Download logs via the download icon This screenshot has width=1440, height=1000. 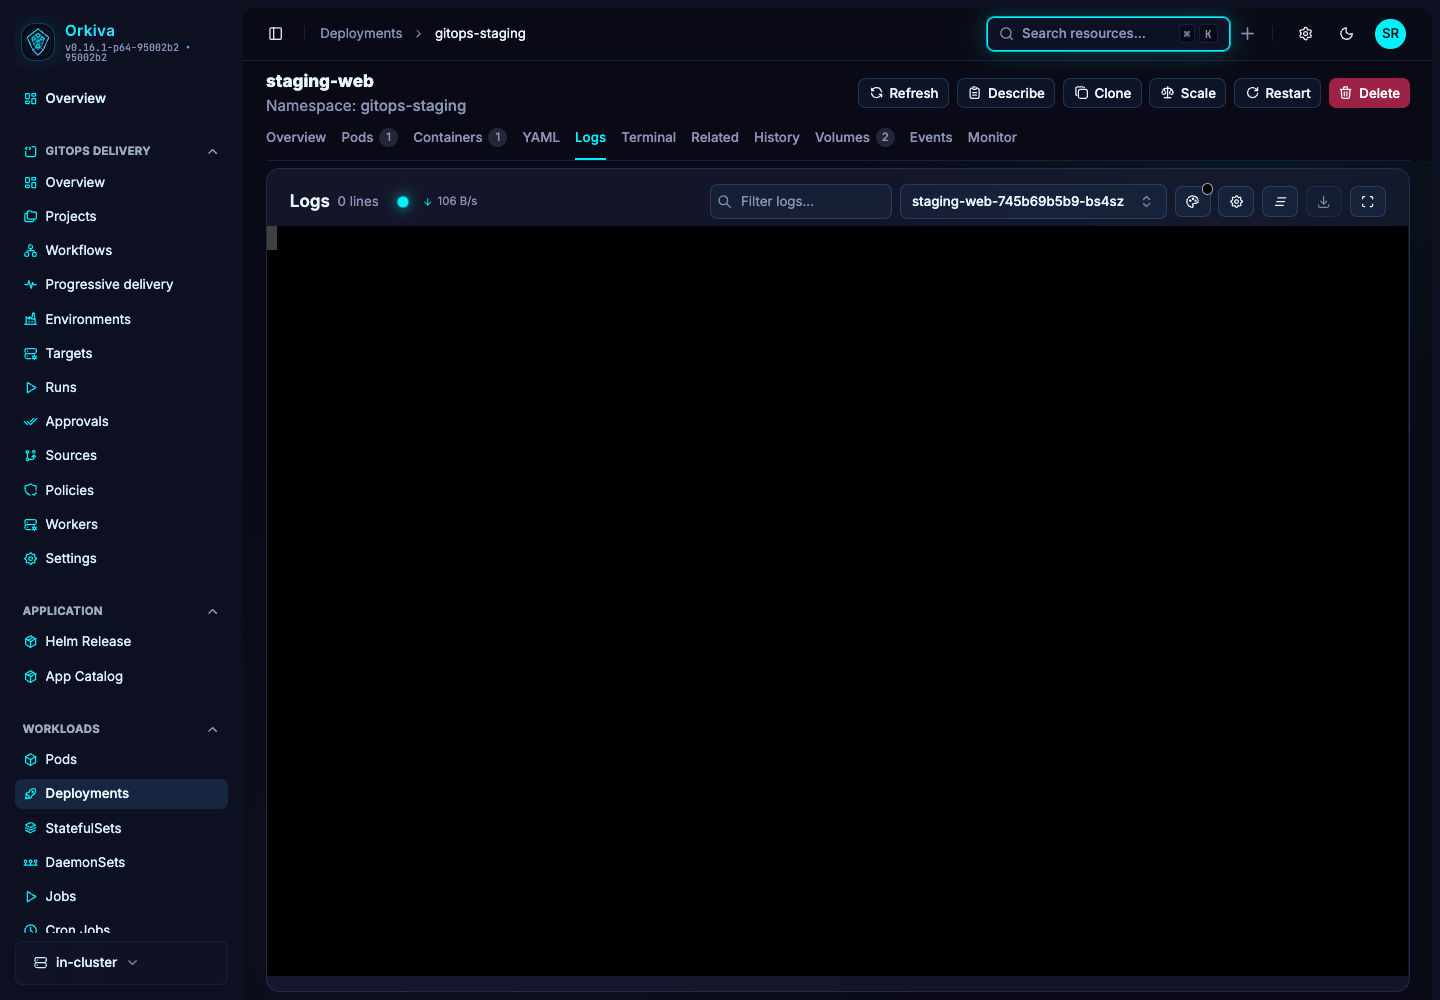point(1324,202)
